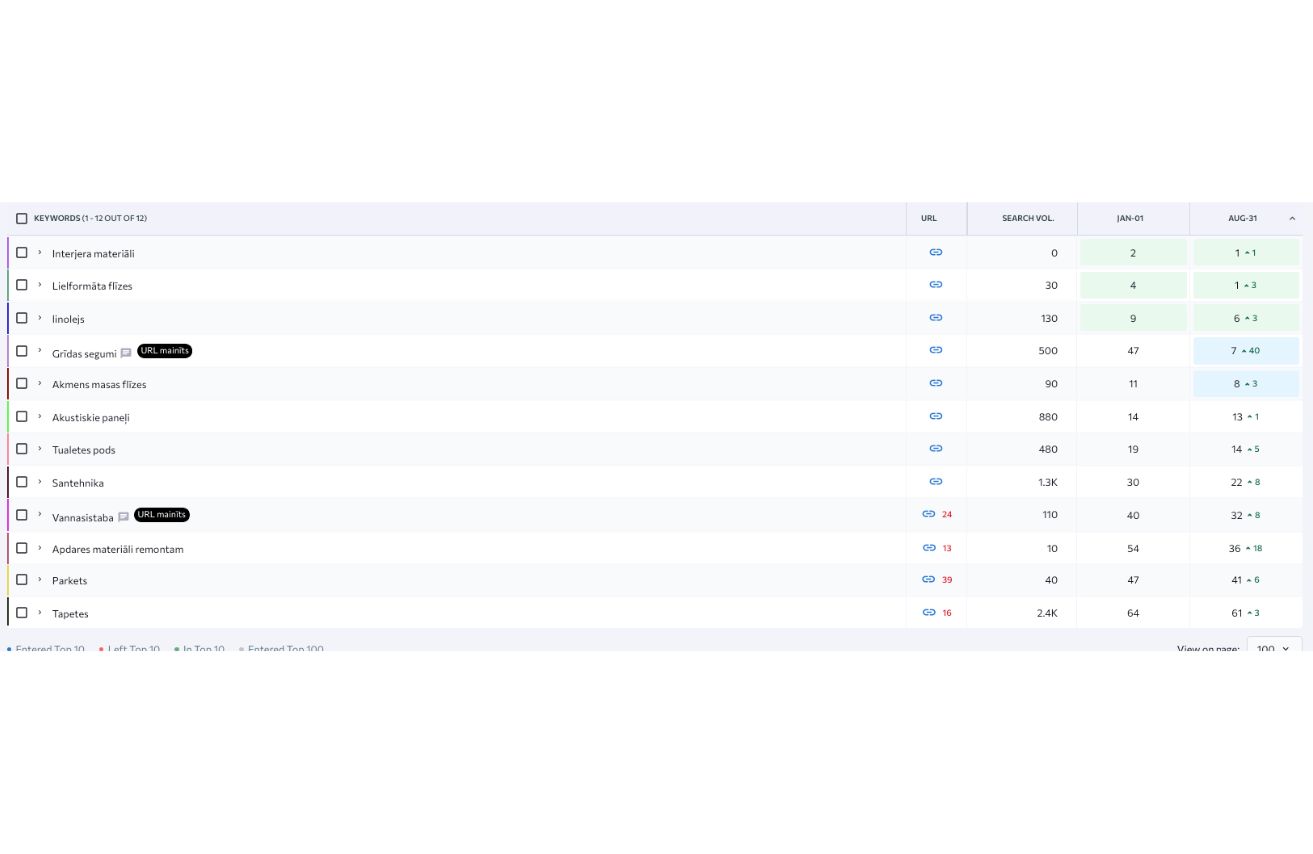1313x854 pixels.
Task: Click the URL link icon for linolejs
Action: (x=935, y=318)
